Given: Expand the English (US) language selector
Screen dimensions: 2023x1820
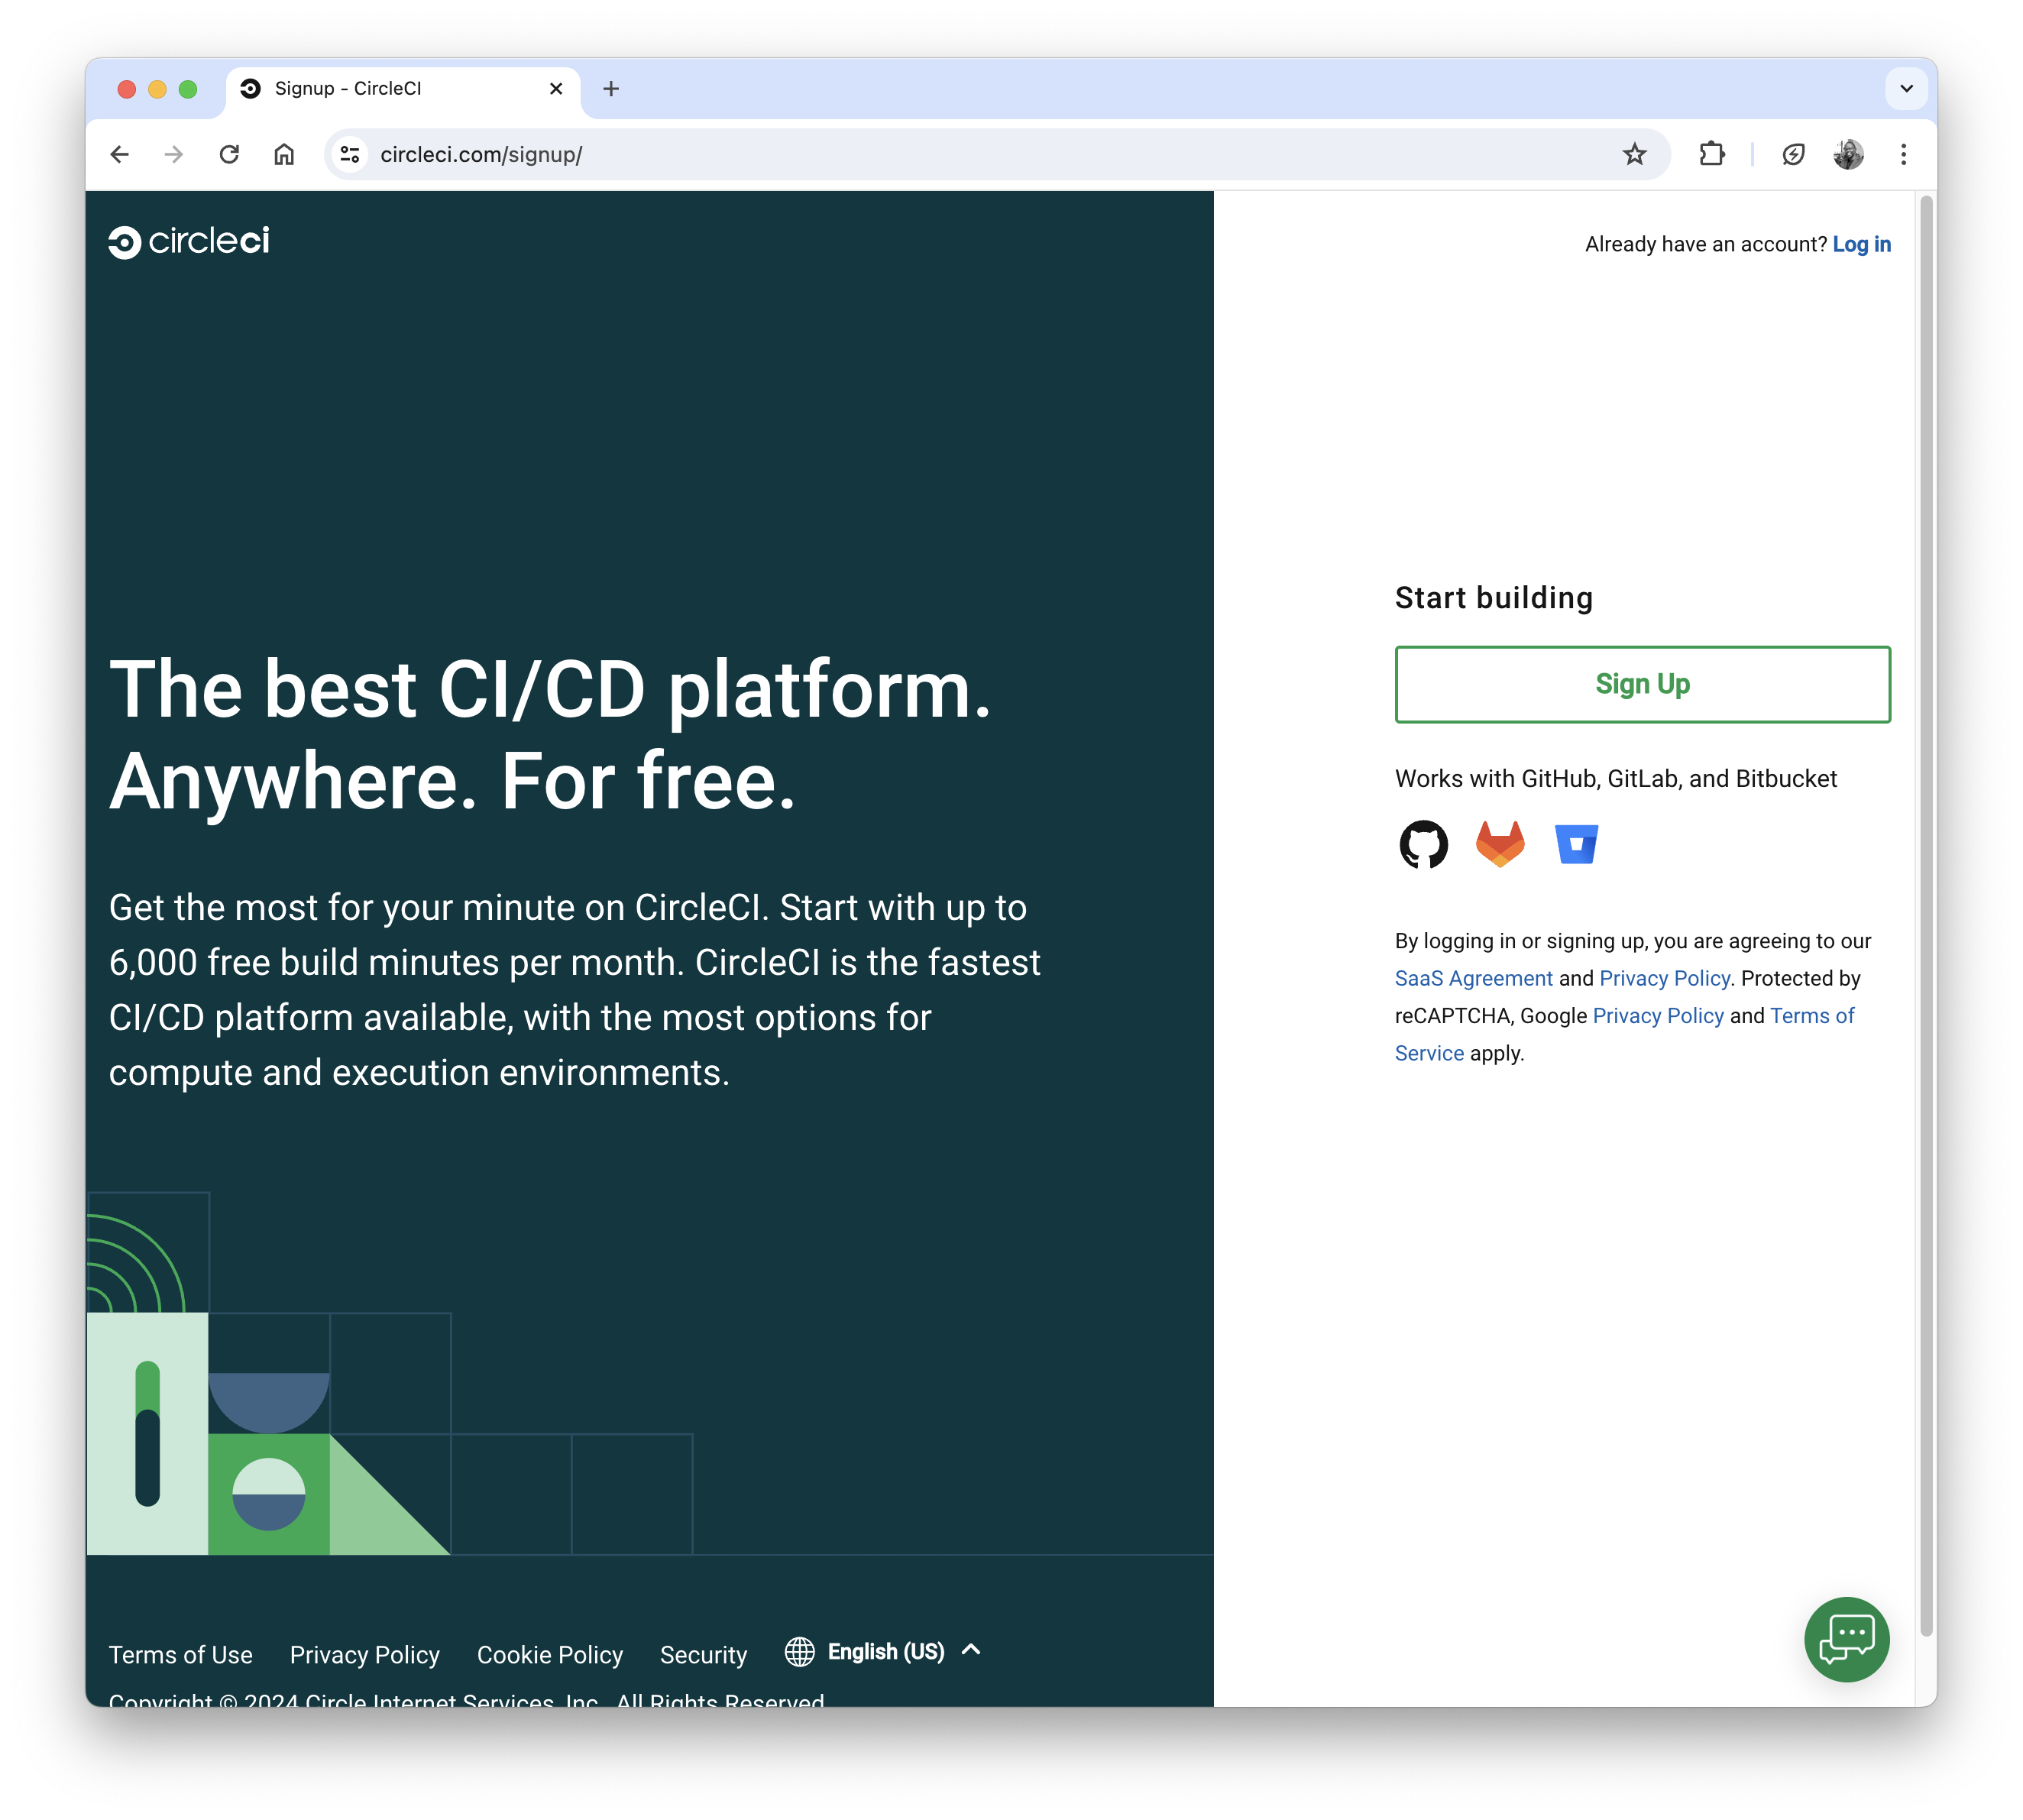Looking at the screenshot, I should click(884, 1651).
